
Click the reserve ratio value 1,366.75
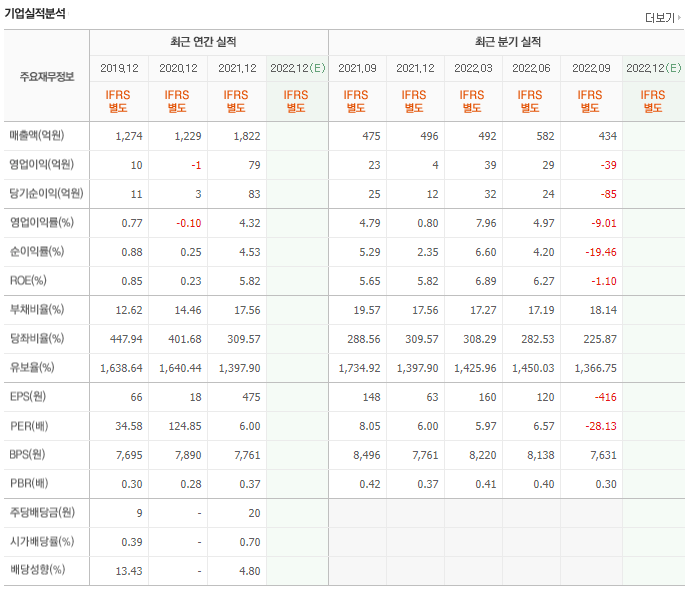tap(596, 368)
